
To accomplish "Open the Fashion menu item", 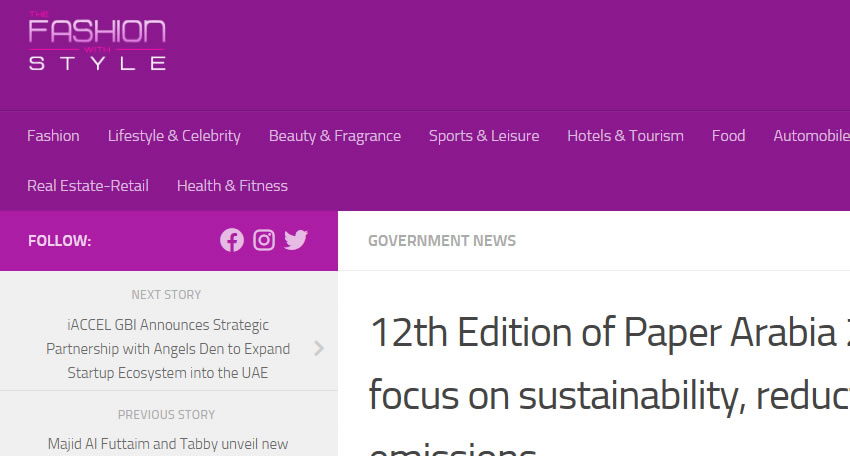I will [53, 136].
